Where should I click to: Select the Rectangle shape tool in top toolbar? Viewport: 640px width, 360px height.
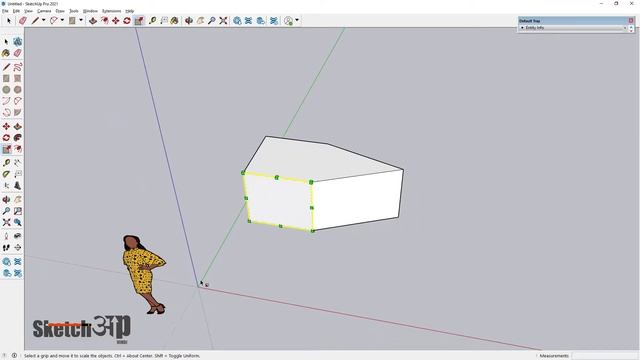coord(72,20)
